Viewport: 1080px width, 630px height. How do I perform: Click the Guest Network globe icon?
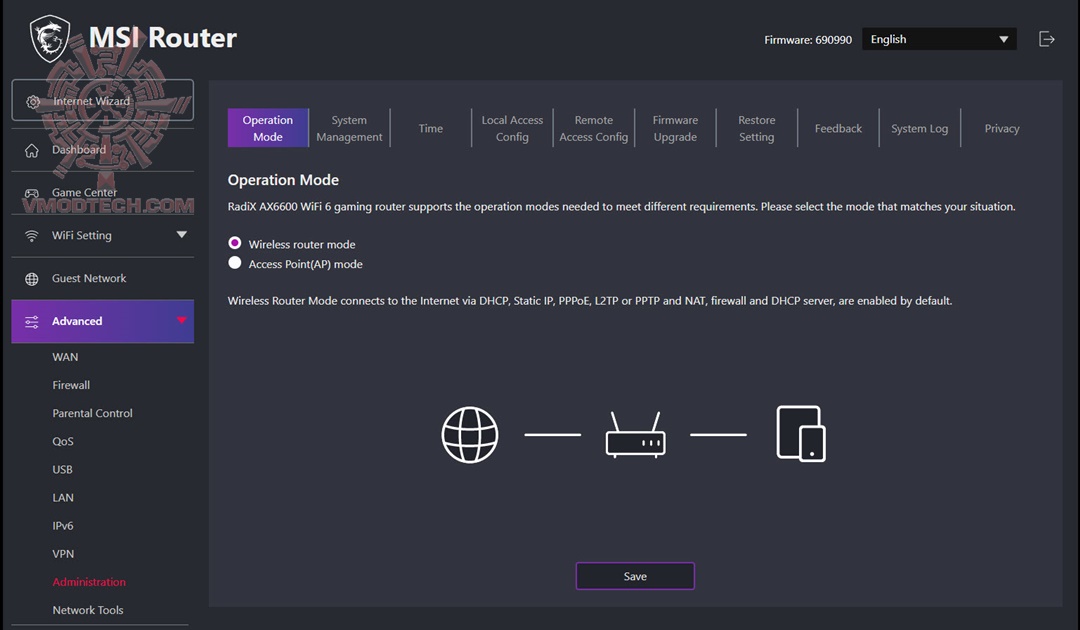pyautogui.click(x=32, y=279)
